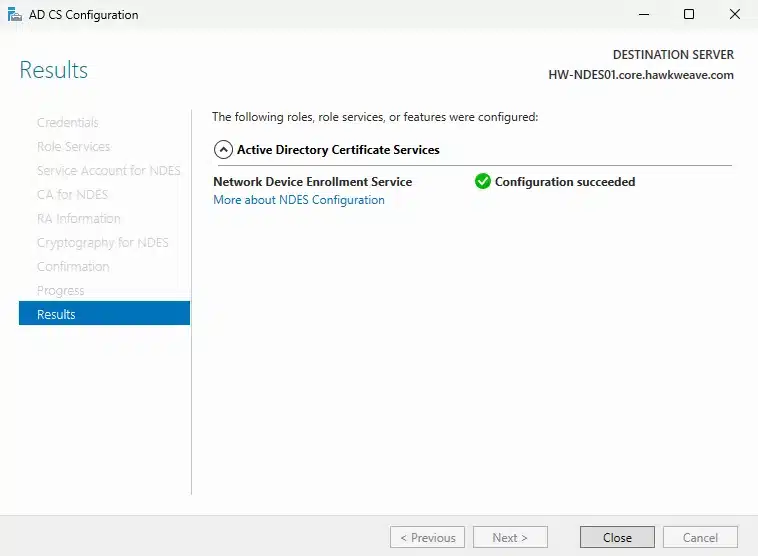Screen dimensions: 758x556
Task: Minimize the AD CS Configuration window
Action: pyautogui.click(x=643, y=15)
